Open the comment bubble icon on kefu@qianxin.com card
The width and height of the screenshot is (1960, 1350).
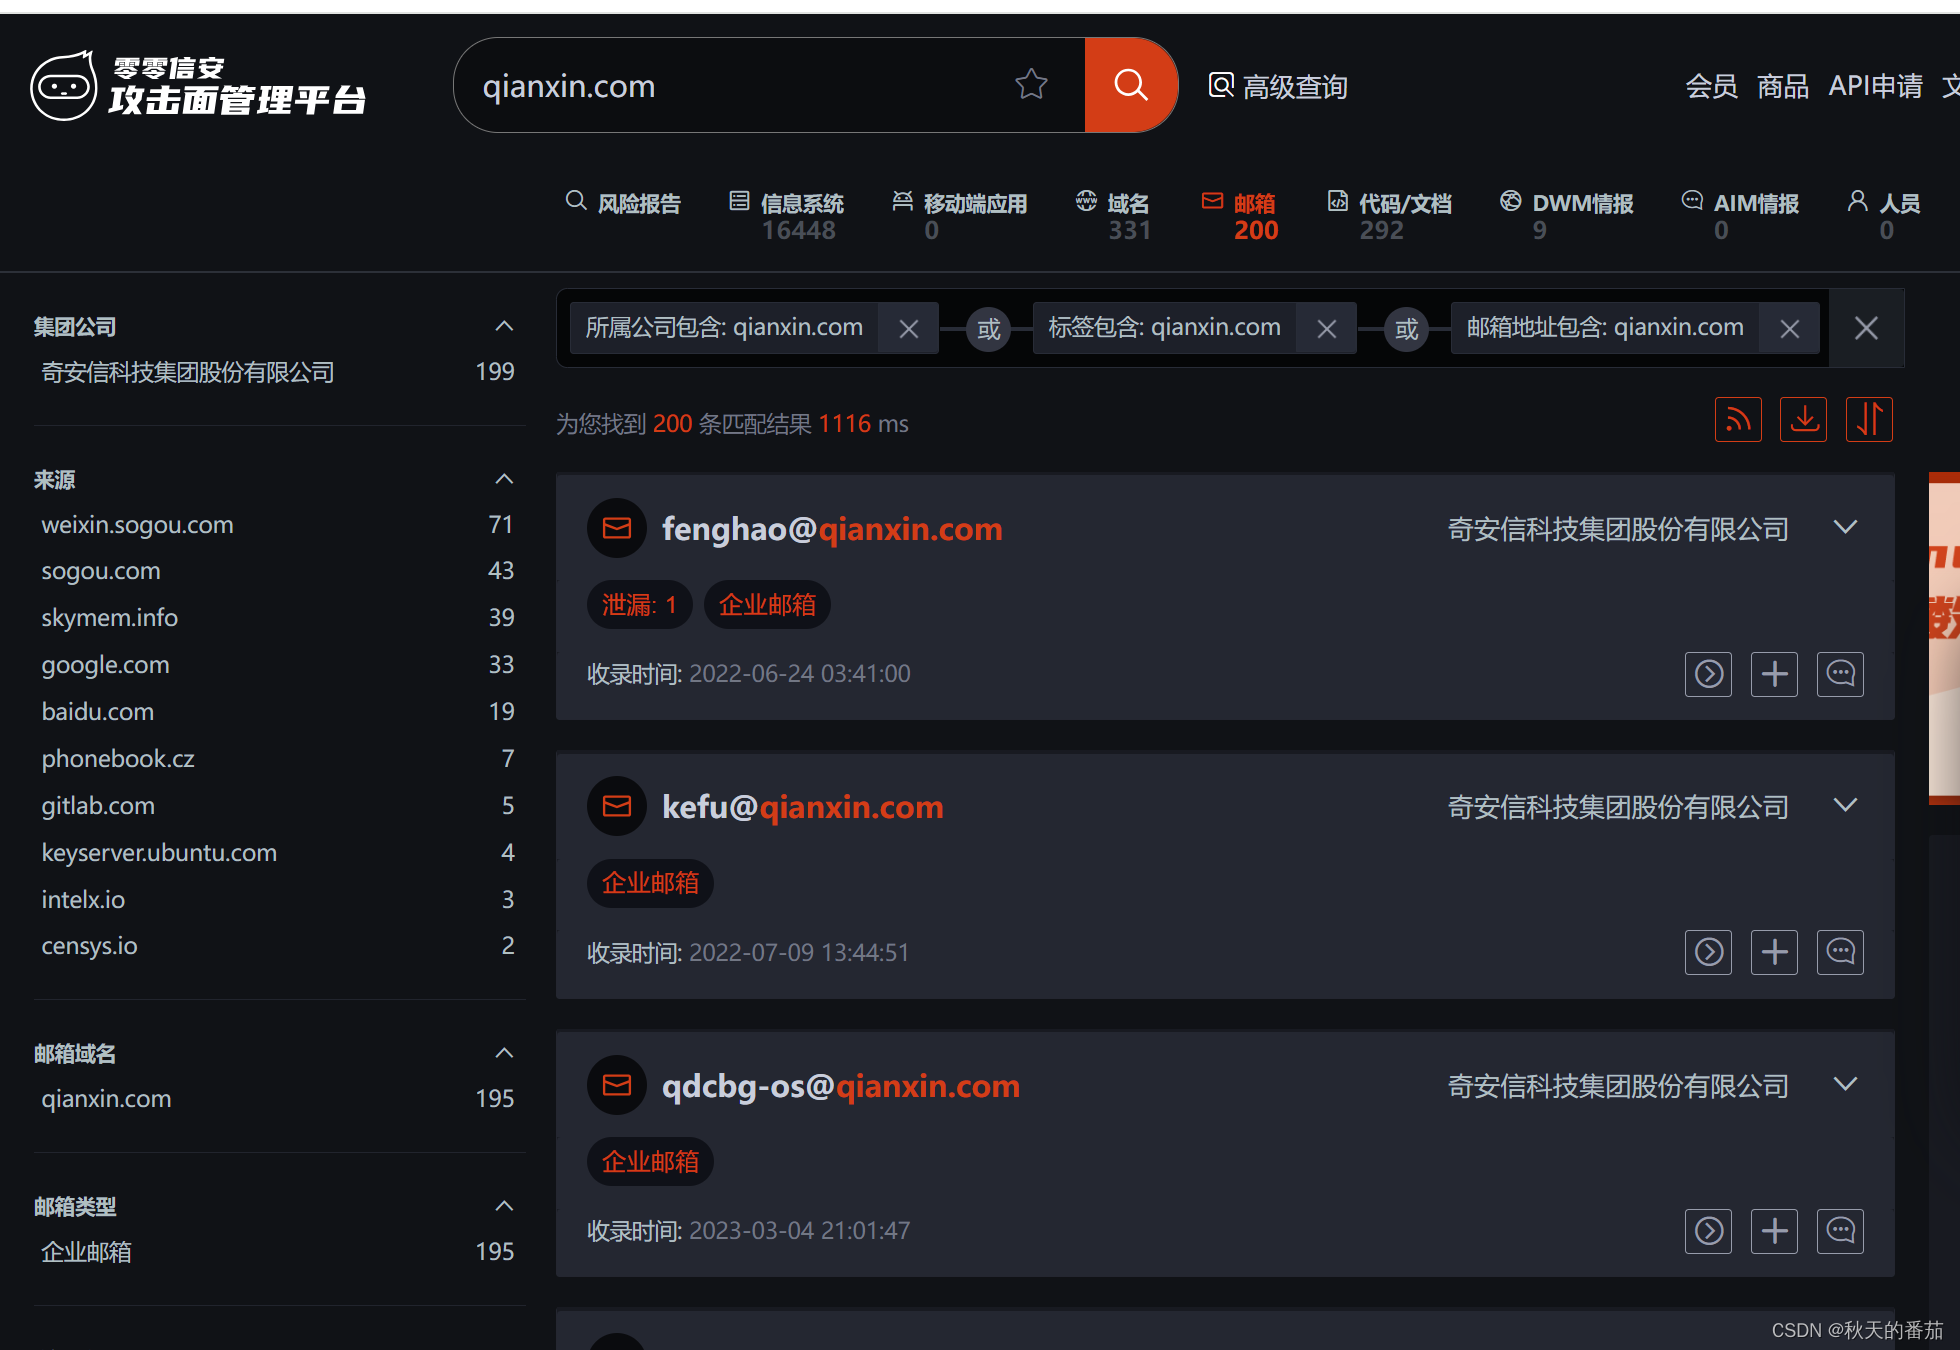pos(1840,952)
